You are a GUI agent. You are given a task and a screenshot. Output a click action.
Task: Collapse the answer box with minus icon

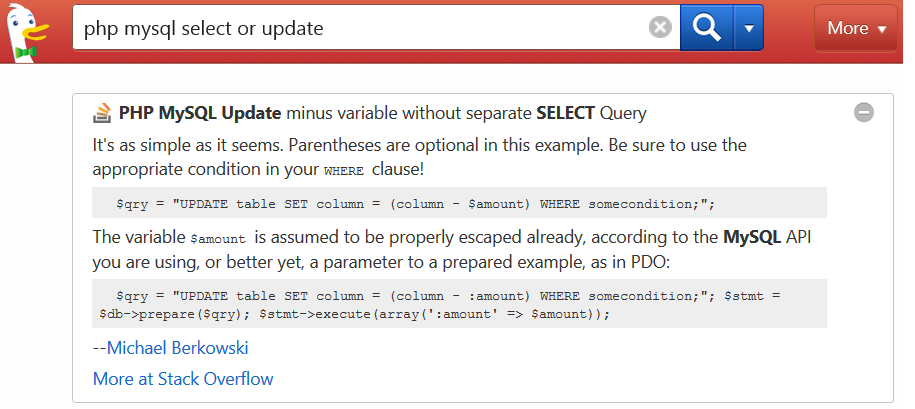click(x=864, y=112)
